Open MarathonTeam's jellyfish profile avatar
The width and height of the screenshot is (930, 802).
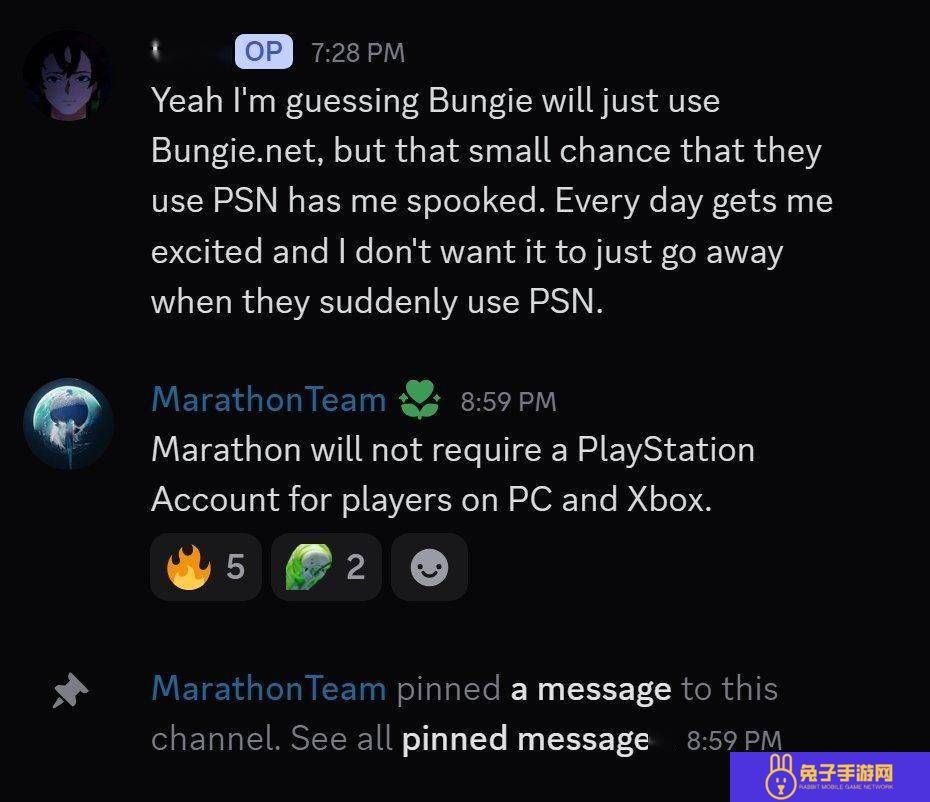click(x=69, y=424)
